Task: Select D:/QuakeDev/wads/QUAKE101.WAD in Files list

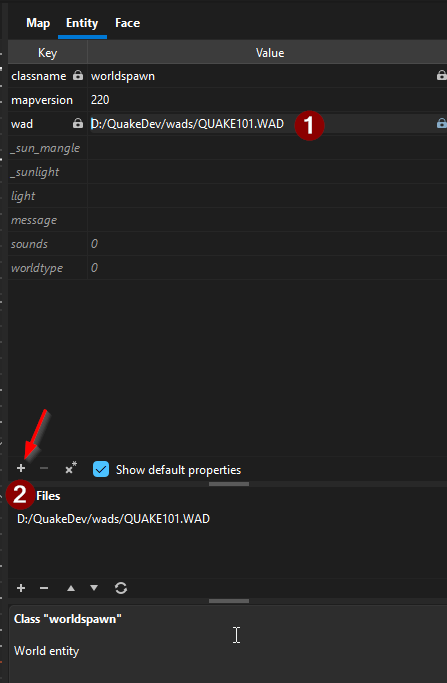Action: tap(113, 519)
